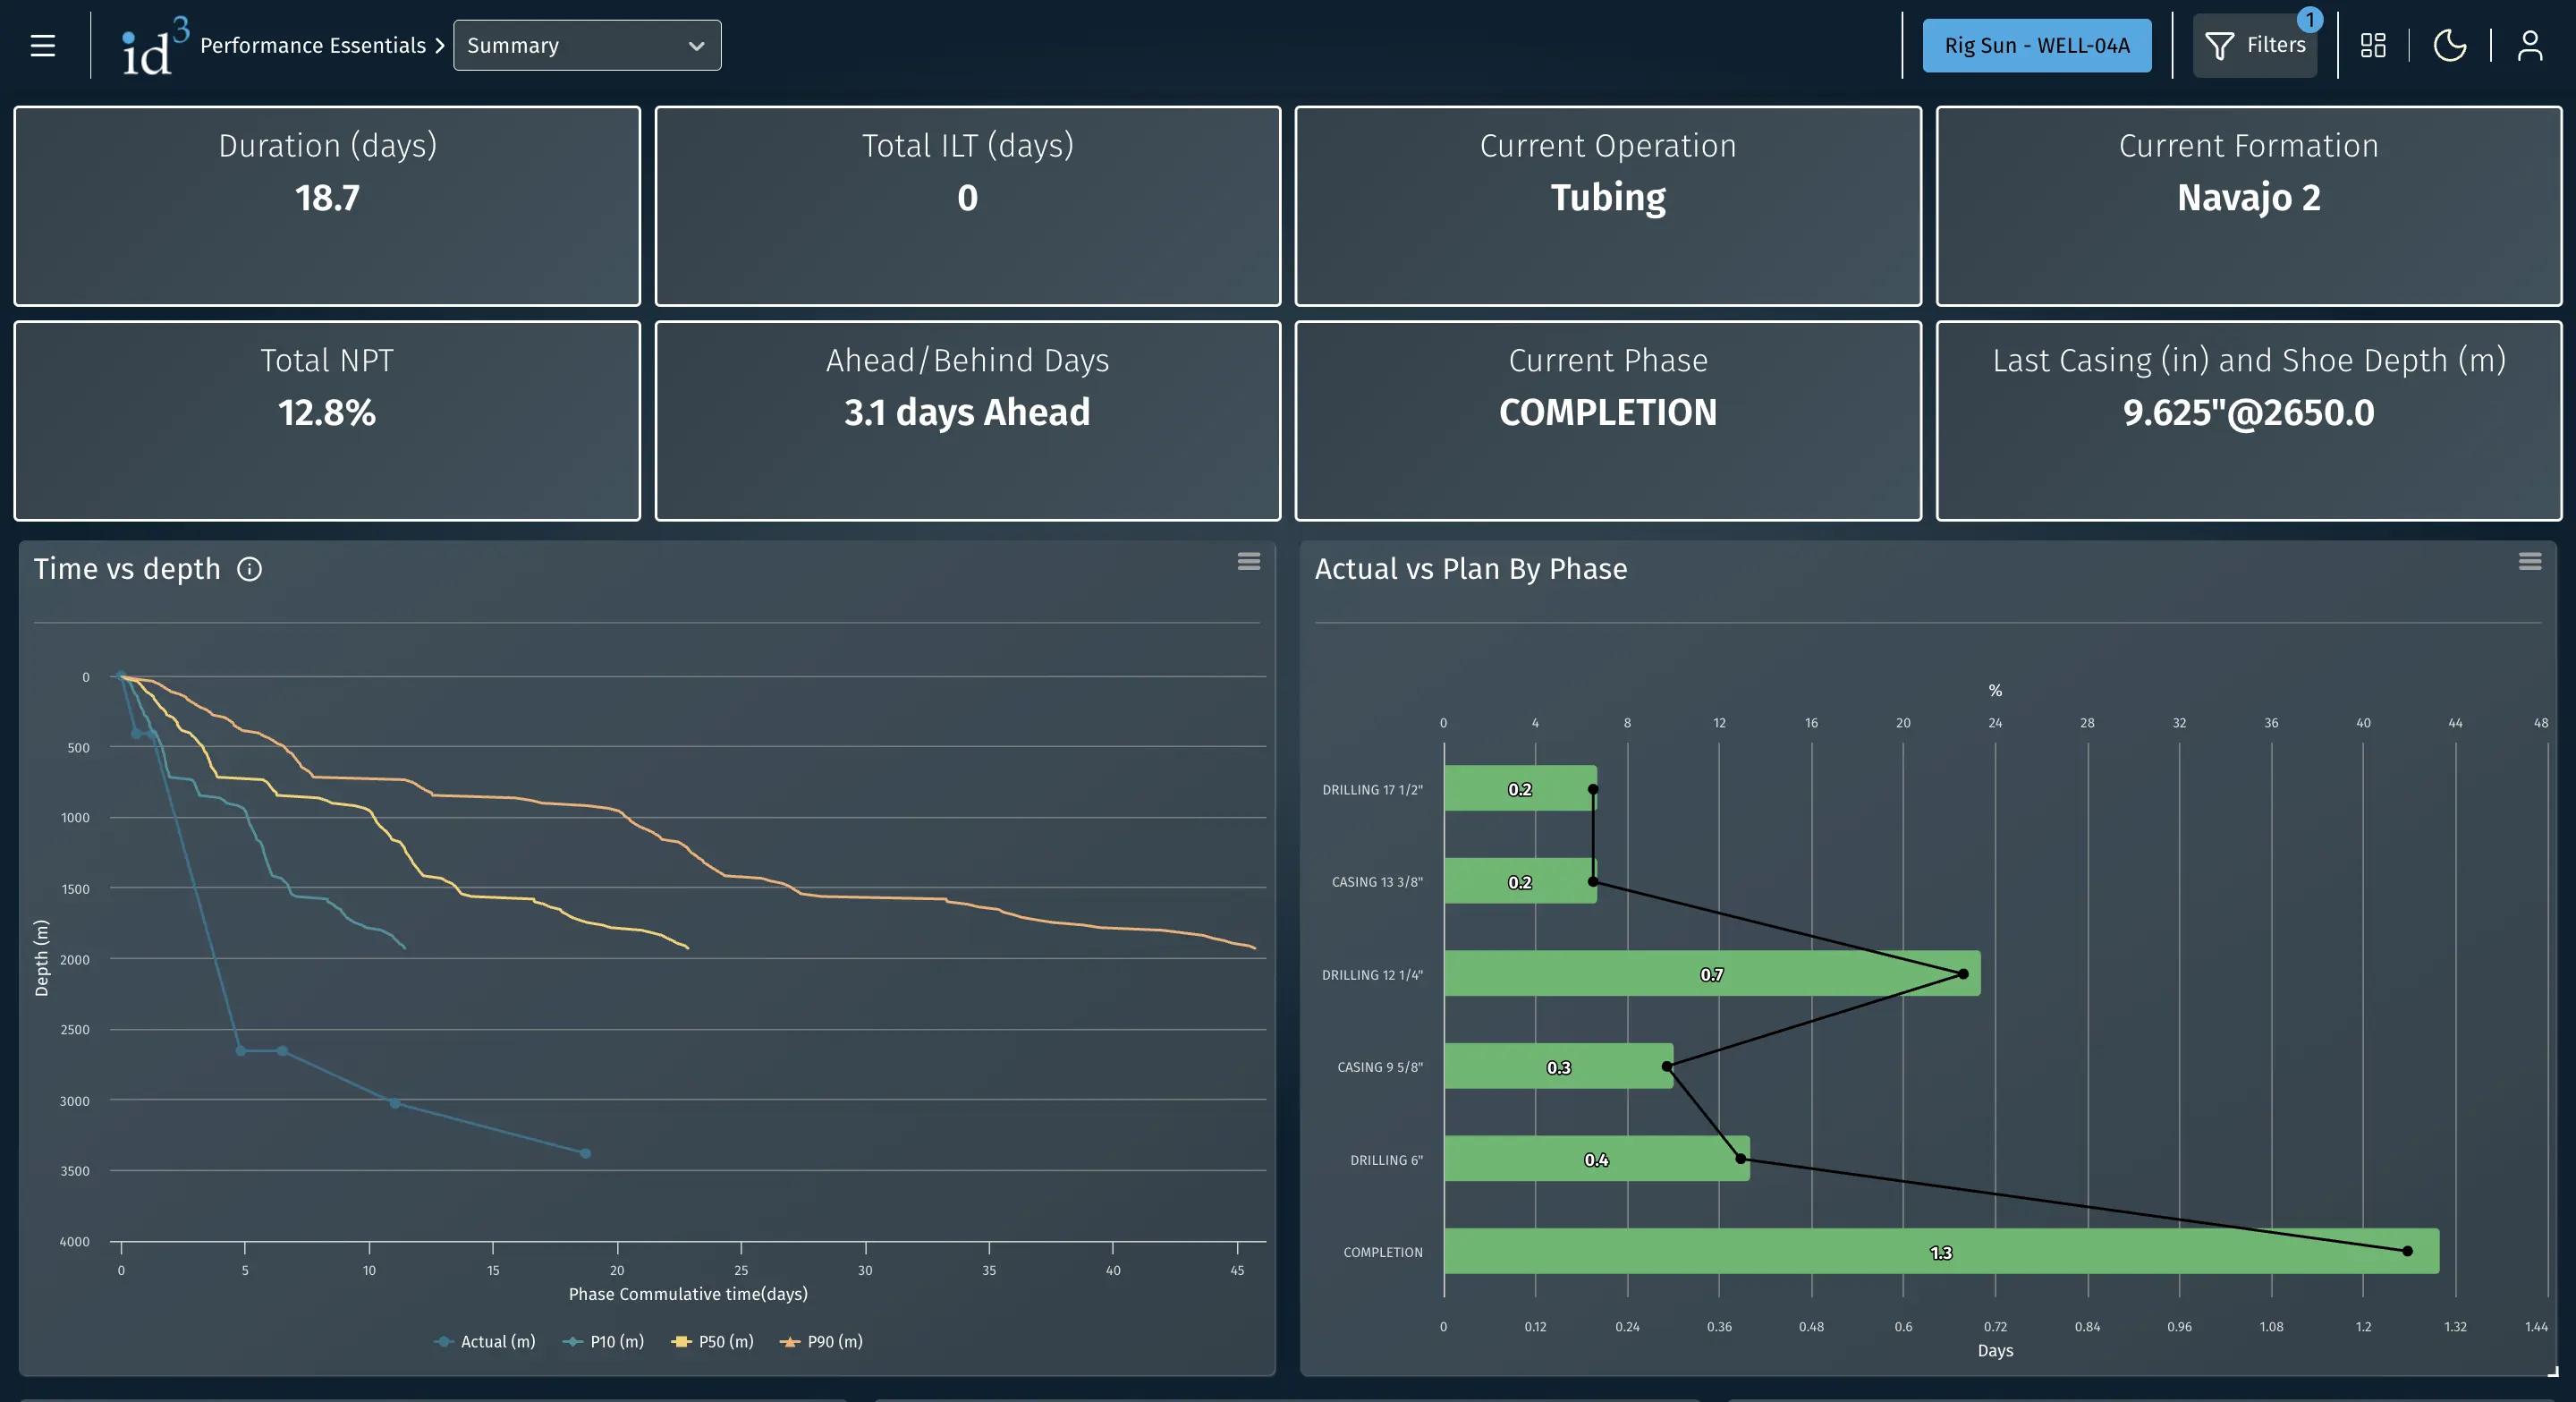Open the user profile account icon
2576x1402 pixels.
(2530, 45)
